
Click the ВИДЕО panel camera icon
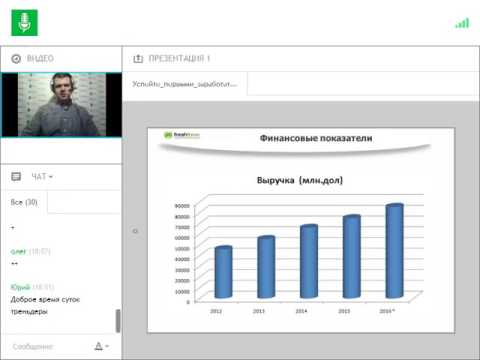(16, 59)
